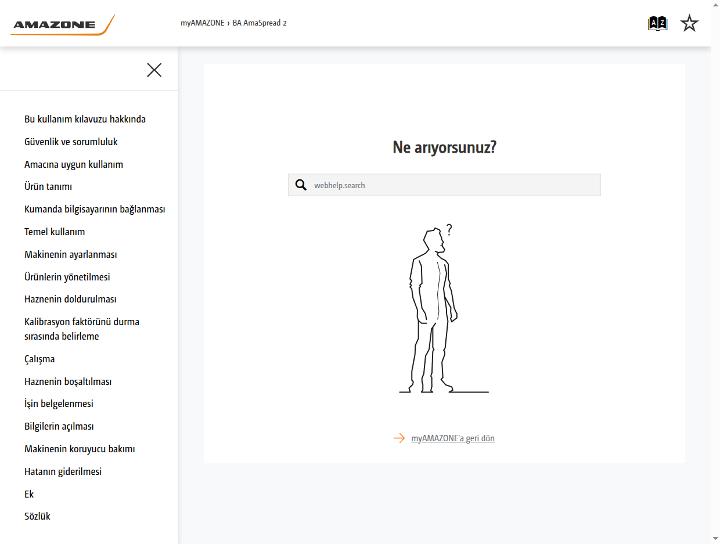Open Makinenin ayarlanması

point(70,254)
